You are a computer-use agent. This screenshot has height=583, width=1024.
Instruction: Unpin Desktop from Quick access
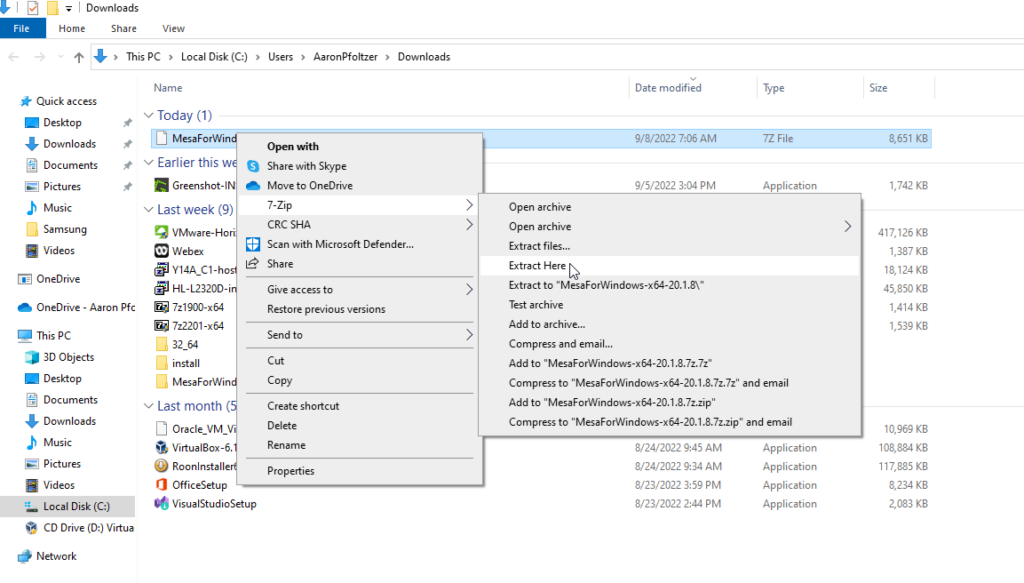pos(127,123)
